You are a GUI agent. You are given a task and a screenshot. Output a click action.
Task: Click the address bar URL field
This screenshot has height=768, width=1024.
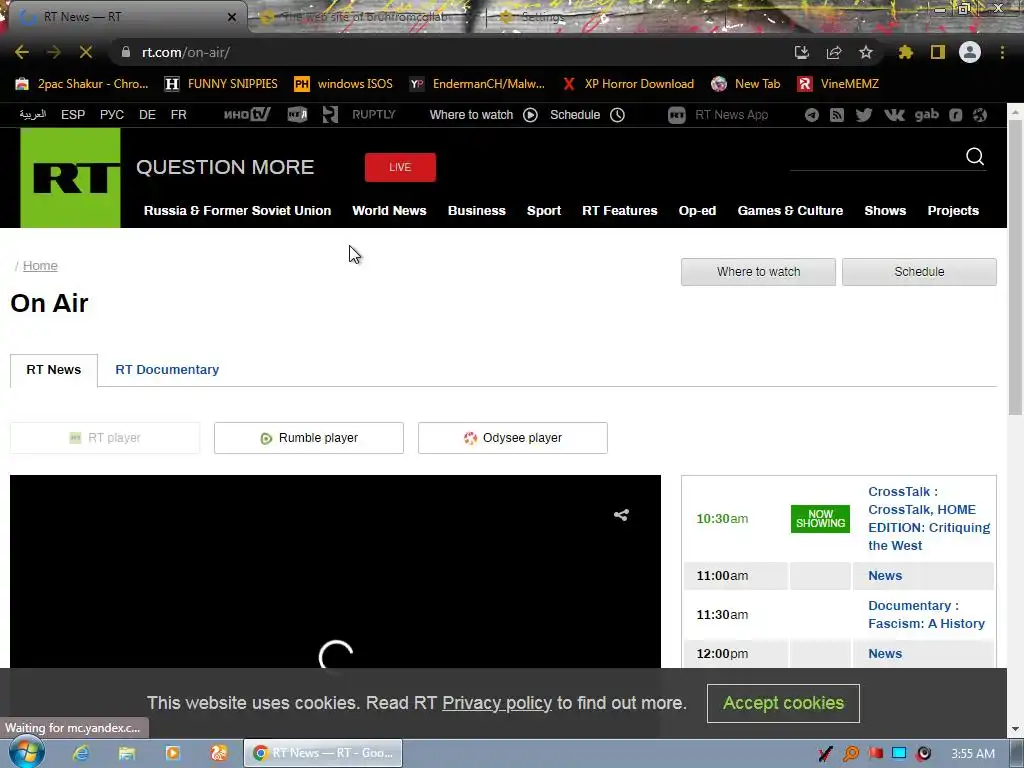tap(451, 52)
